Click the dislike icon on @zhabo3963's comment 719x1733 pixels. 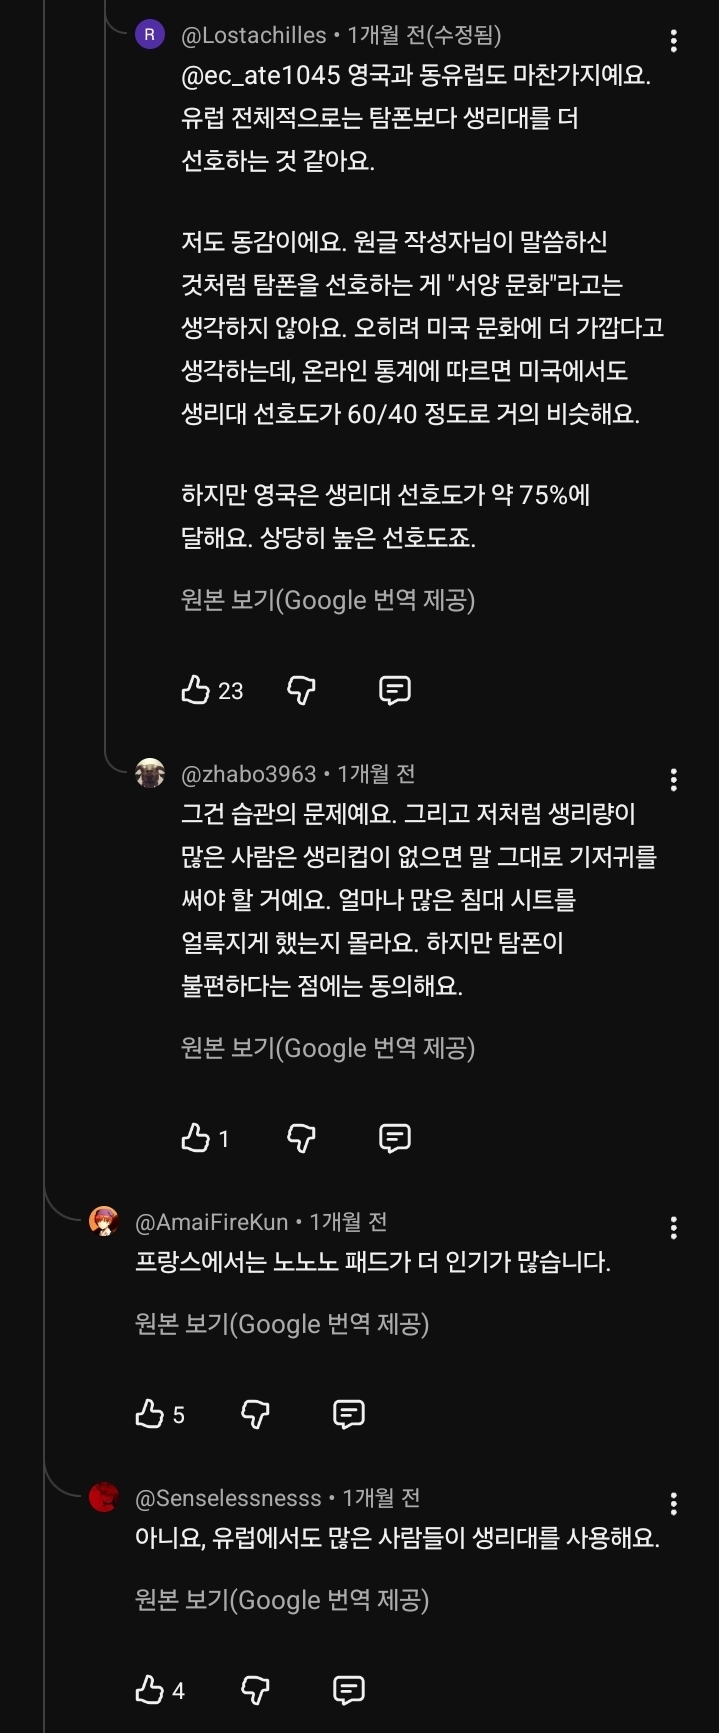click(x=300, y=1137)
